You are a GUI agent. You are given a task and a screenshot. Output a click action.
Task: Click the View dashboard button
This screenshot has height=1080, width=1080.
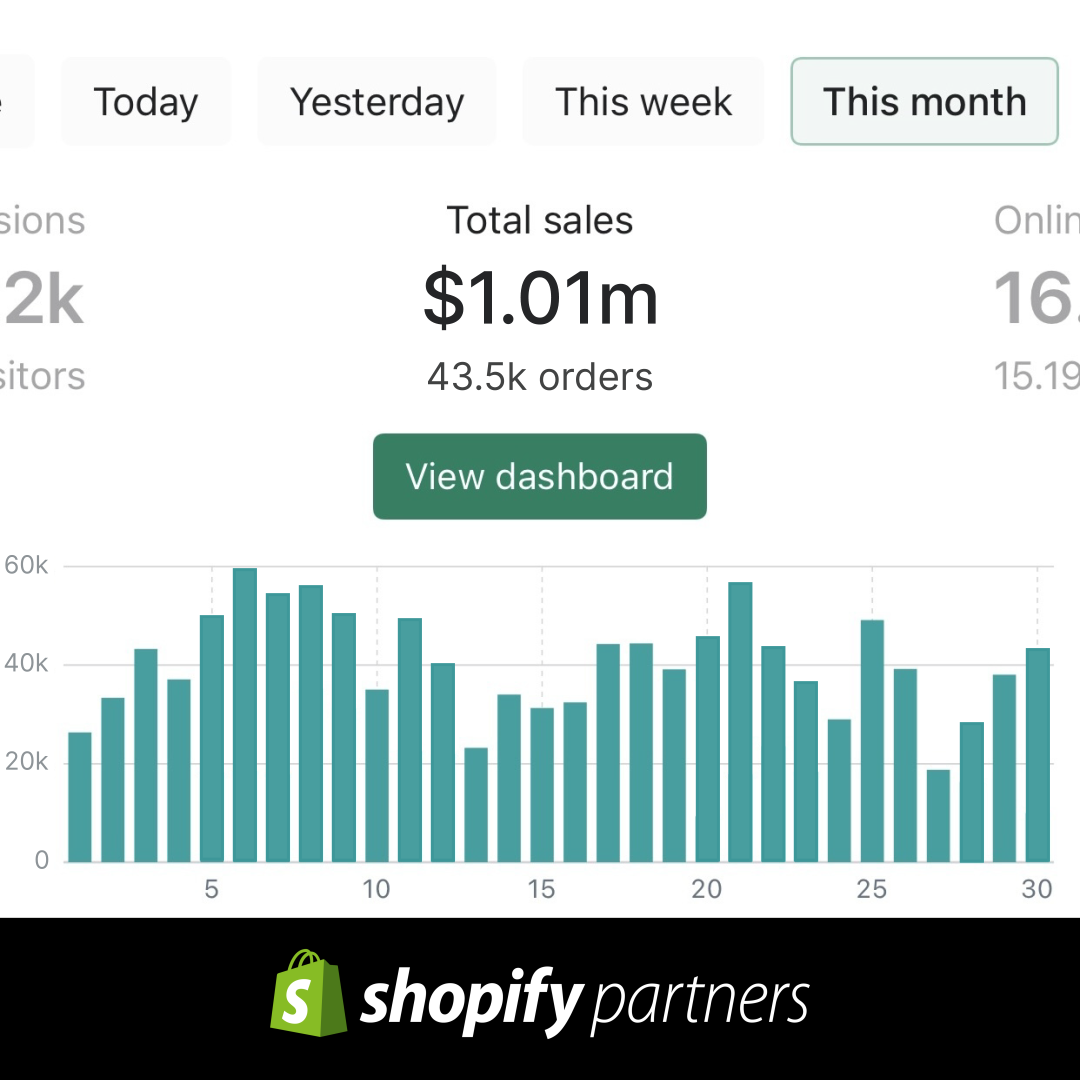[539, 476]
